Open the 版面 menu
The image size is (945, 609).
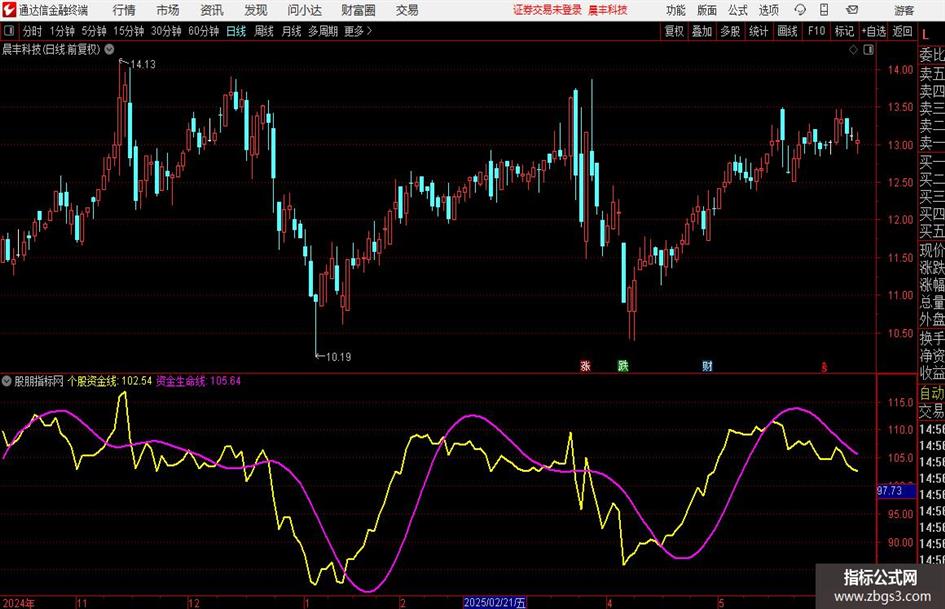coord(706,10)
